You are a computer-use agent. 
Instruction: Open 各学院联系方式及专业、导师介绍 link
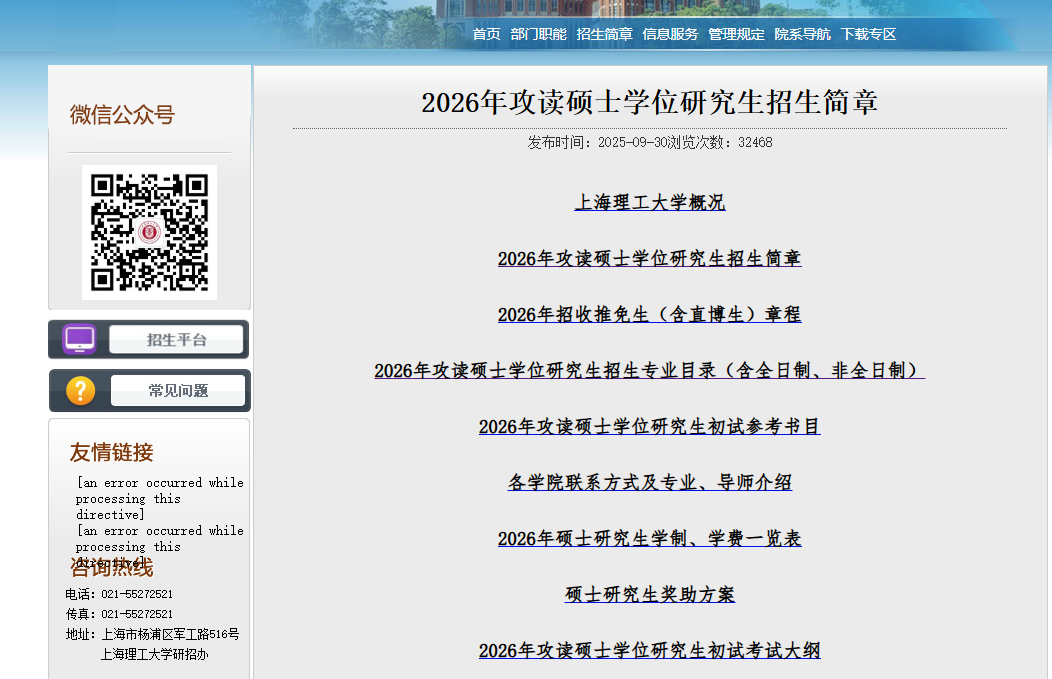pyautogui.click(x=648, y=482)
